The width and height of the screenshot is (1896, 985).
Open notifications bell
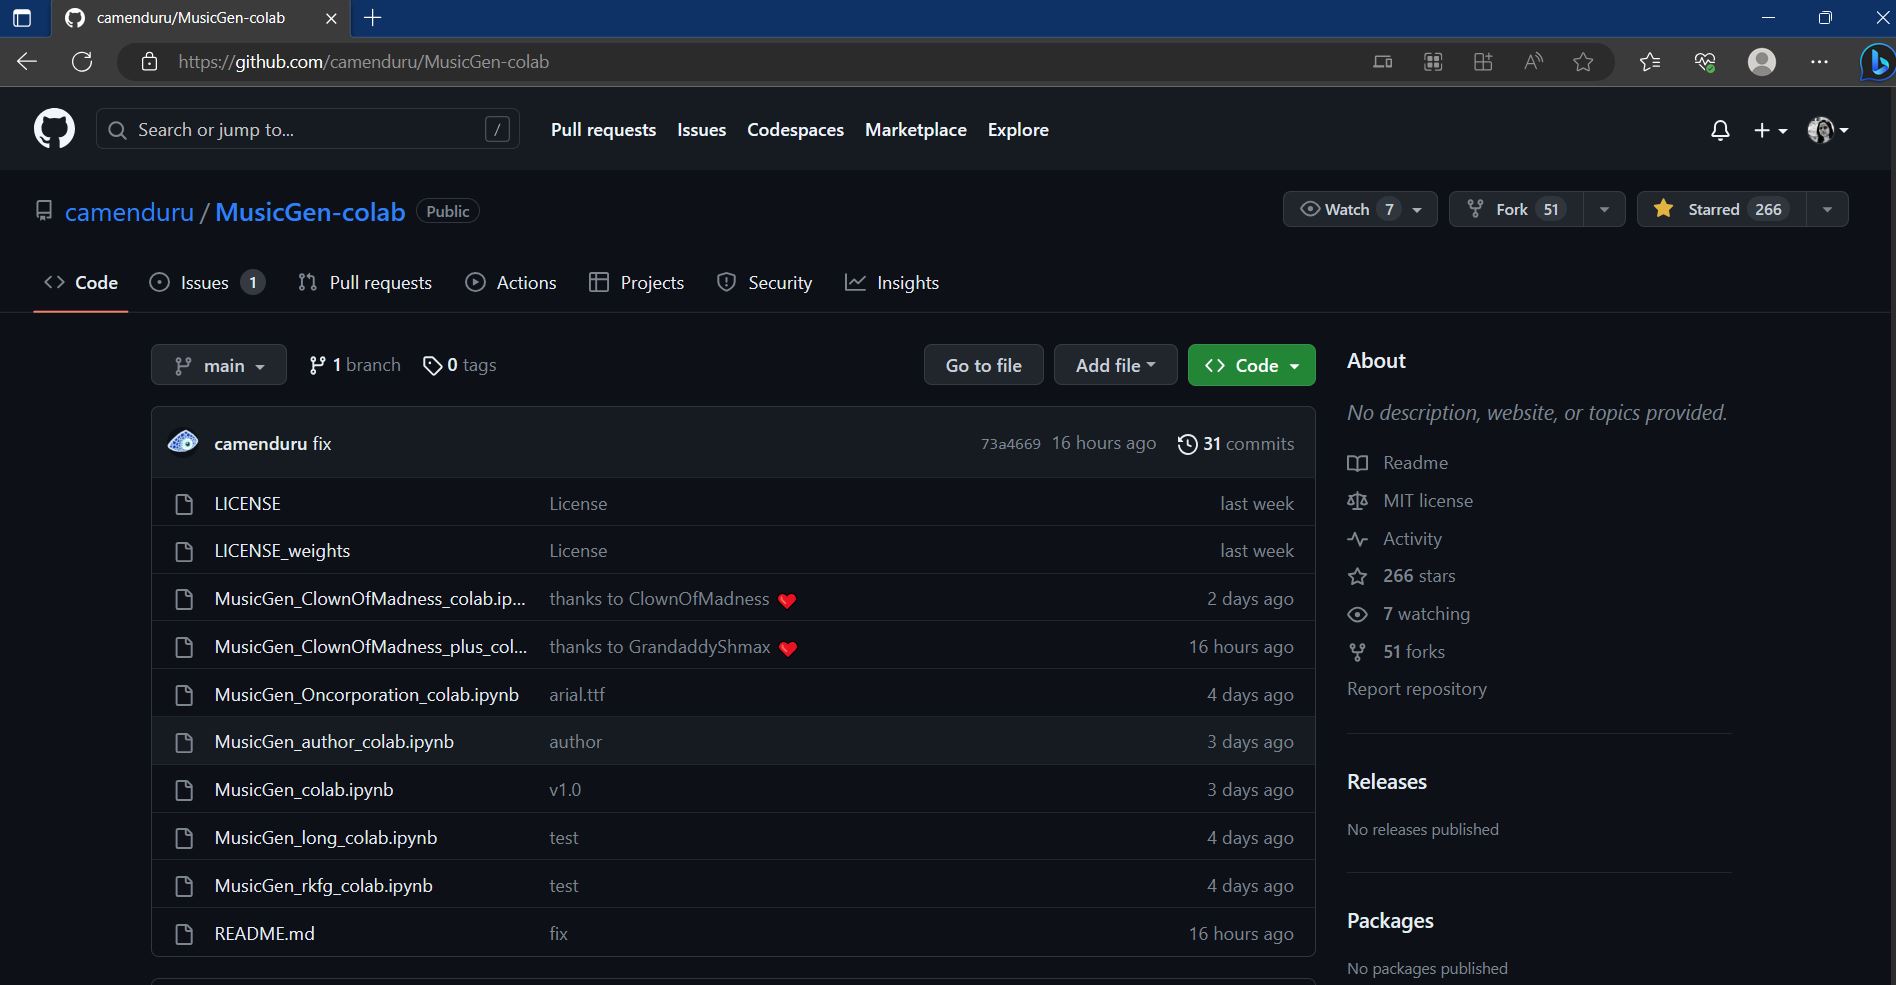tap(1720, 130)
